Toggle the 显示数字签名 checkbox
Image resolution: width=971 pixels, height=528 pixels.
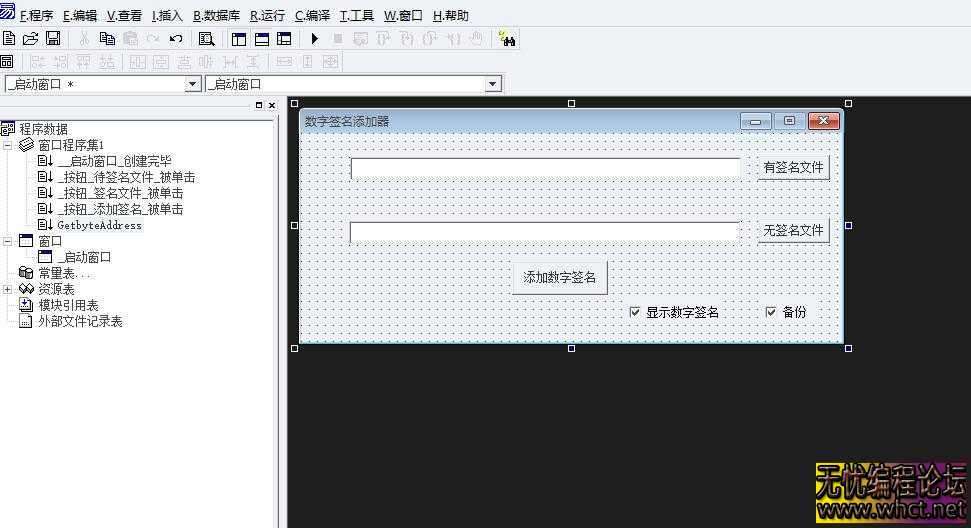tap(635, 312)
